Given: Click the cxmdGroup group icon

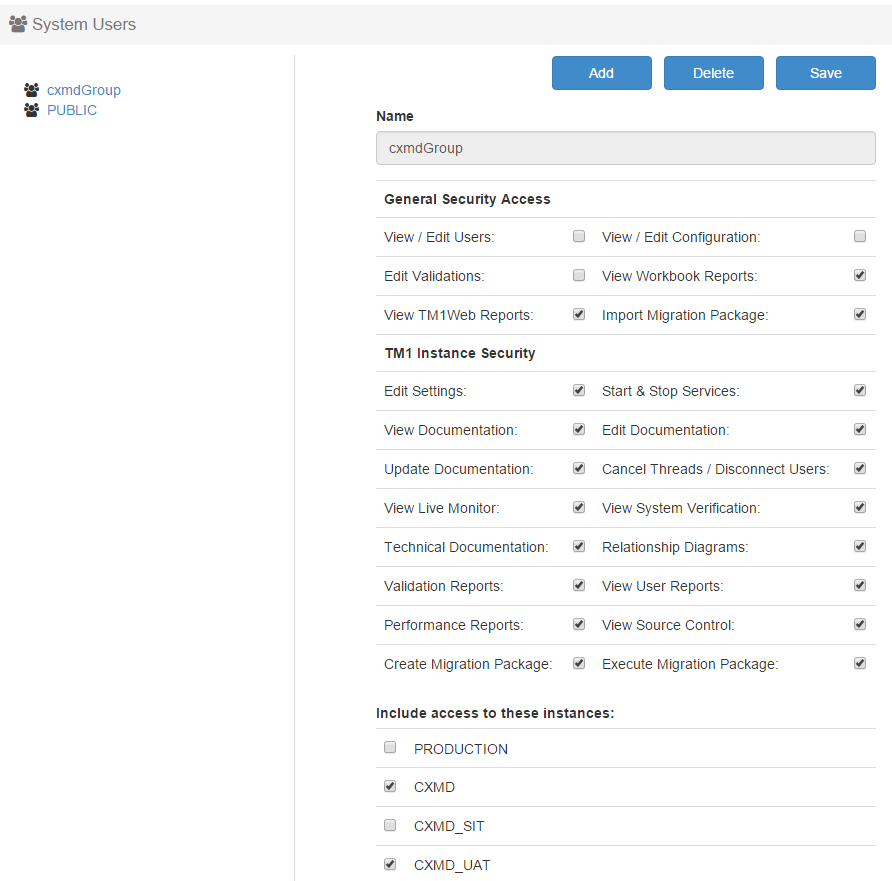Looking at the screenshot, I should [32, 90].
